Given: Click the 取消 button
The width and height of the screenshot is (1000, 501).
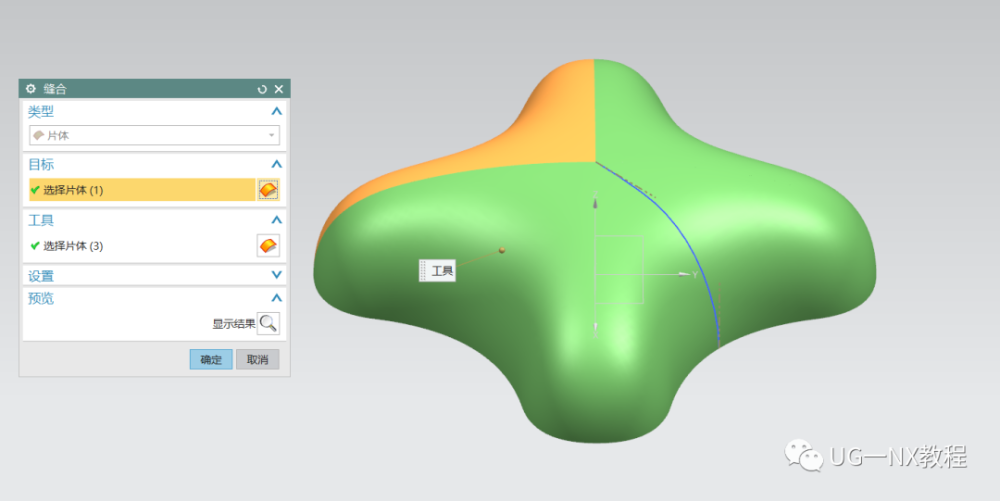Looking at the screenshot, I should (x=258, y=359).
